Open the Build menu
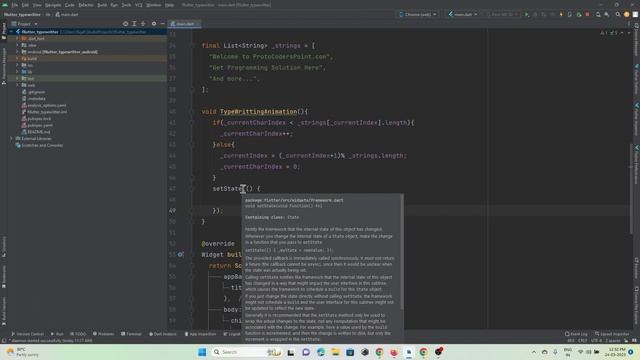This screenshot has width=640, height=360. click(x=102, y=5)
